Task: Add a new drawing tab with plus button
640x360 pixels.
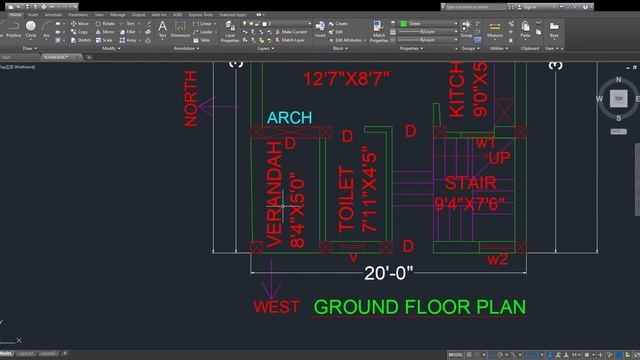Action: click(89, 57)
